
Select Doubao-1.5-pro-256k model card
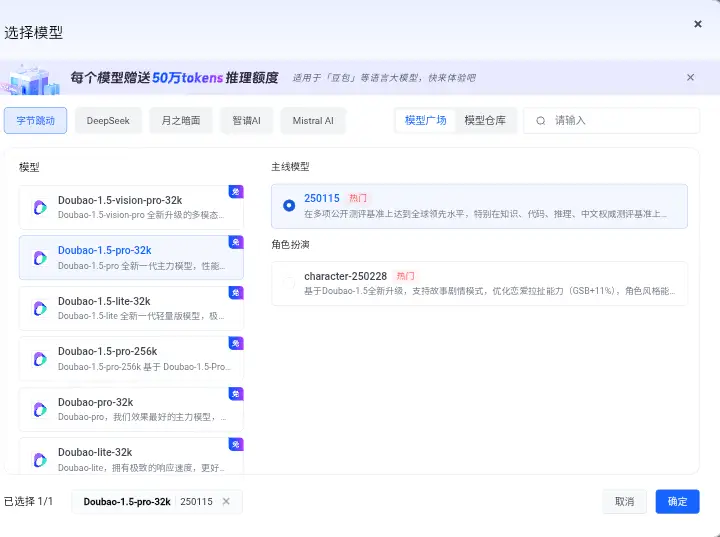(x=131, y=359)
